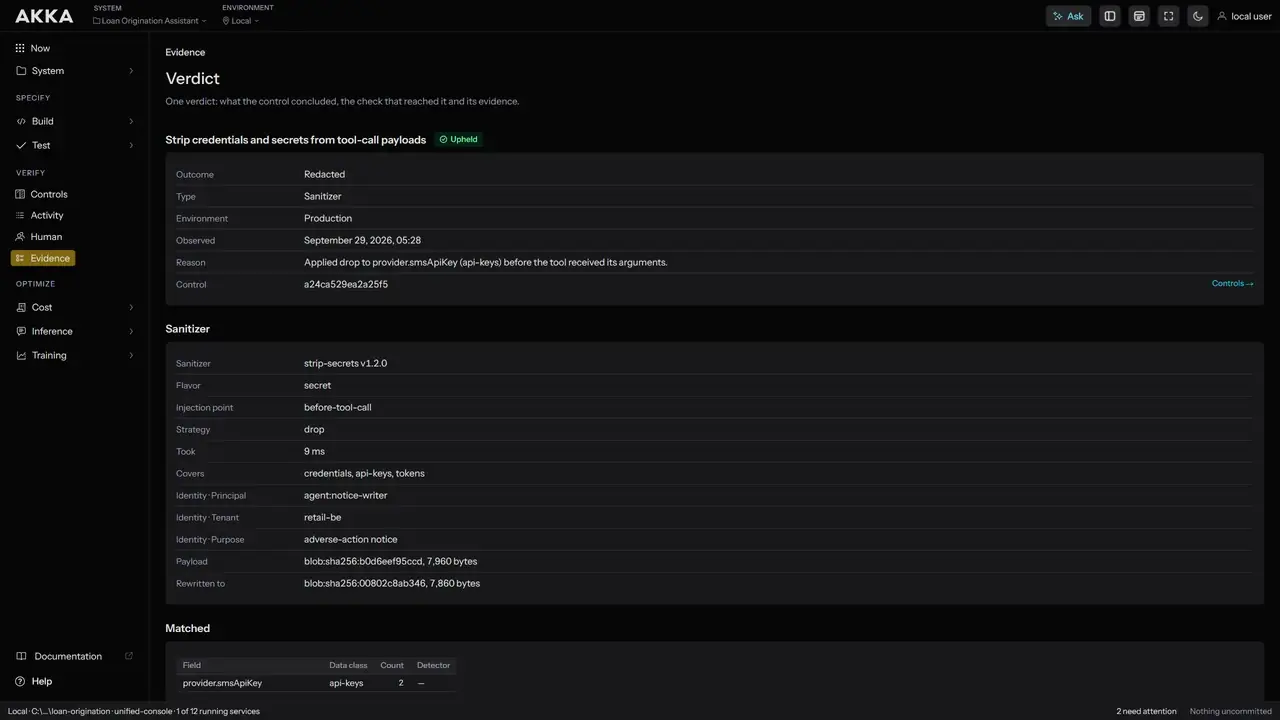Open the Loan Origination Assistant system dropdown
Viewport: 1280px width, 720px height.
click(x=150, y=20)
